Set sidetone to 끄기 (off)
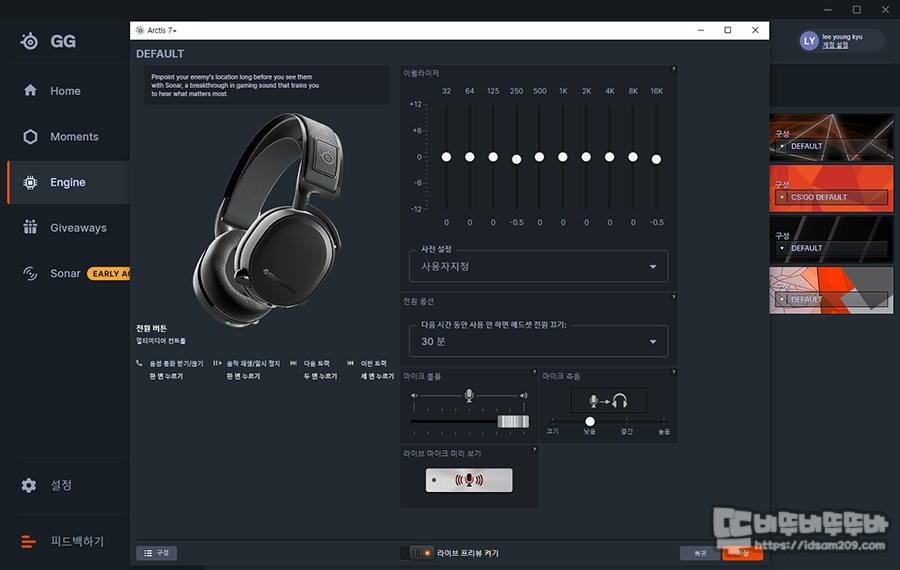900x570 pixels. click(552, 431)
